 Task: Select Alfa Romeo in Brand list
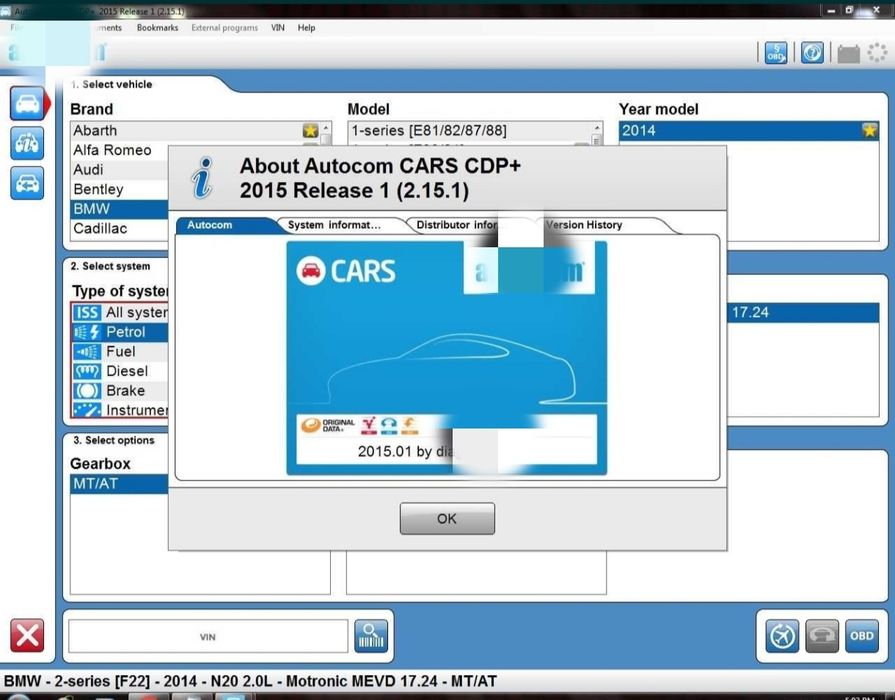click(x=120, y=150)
